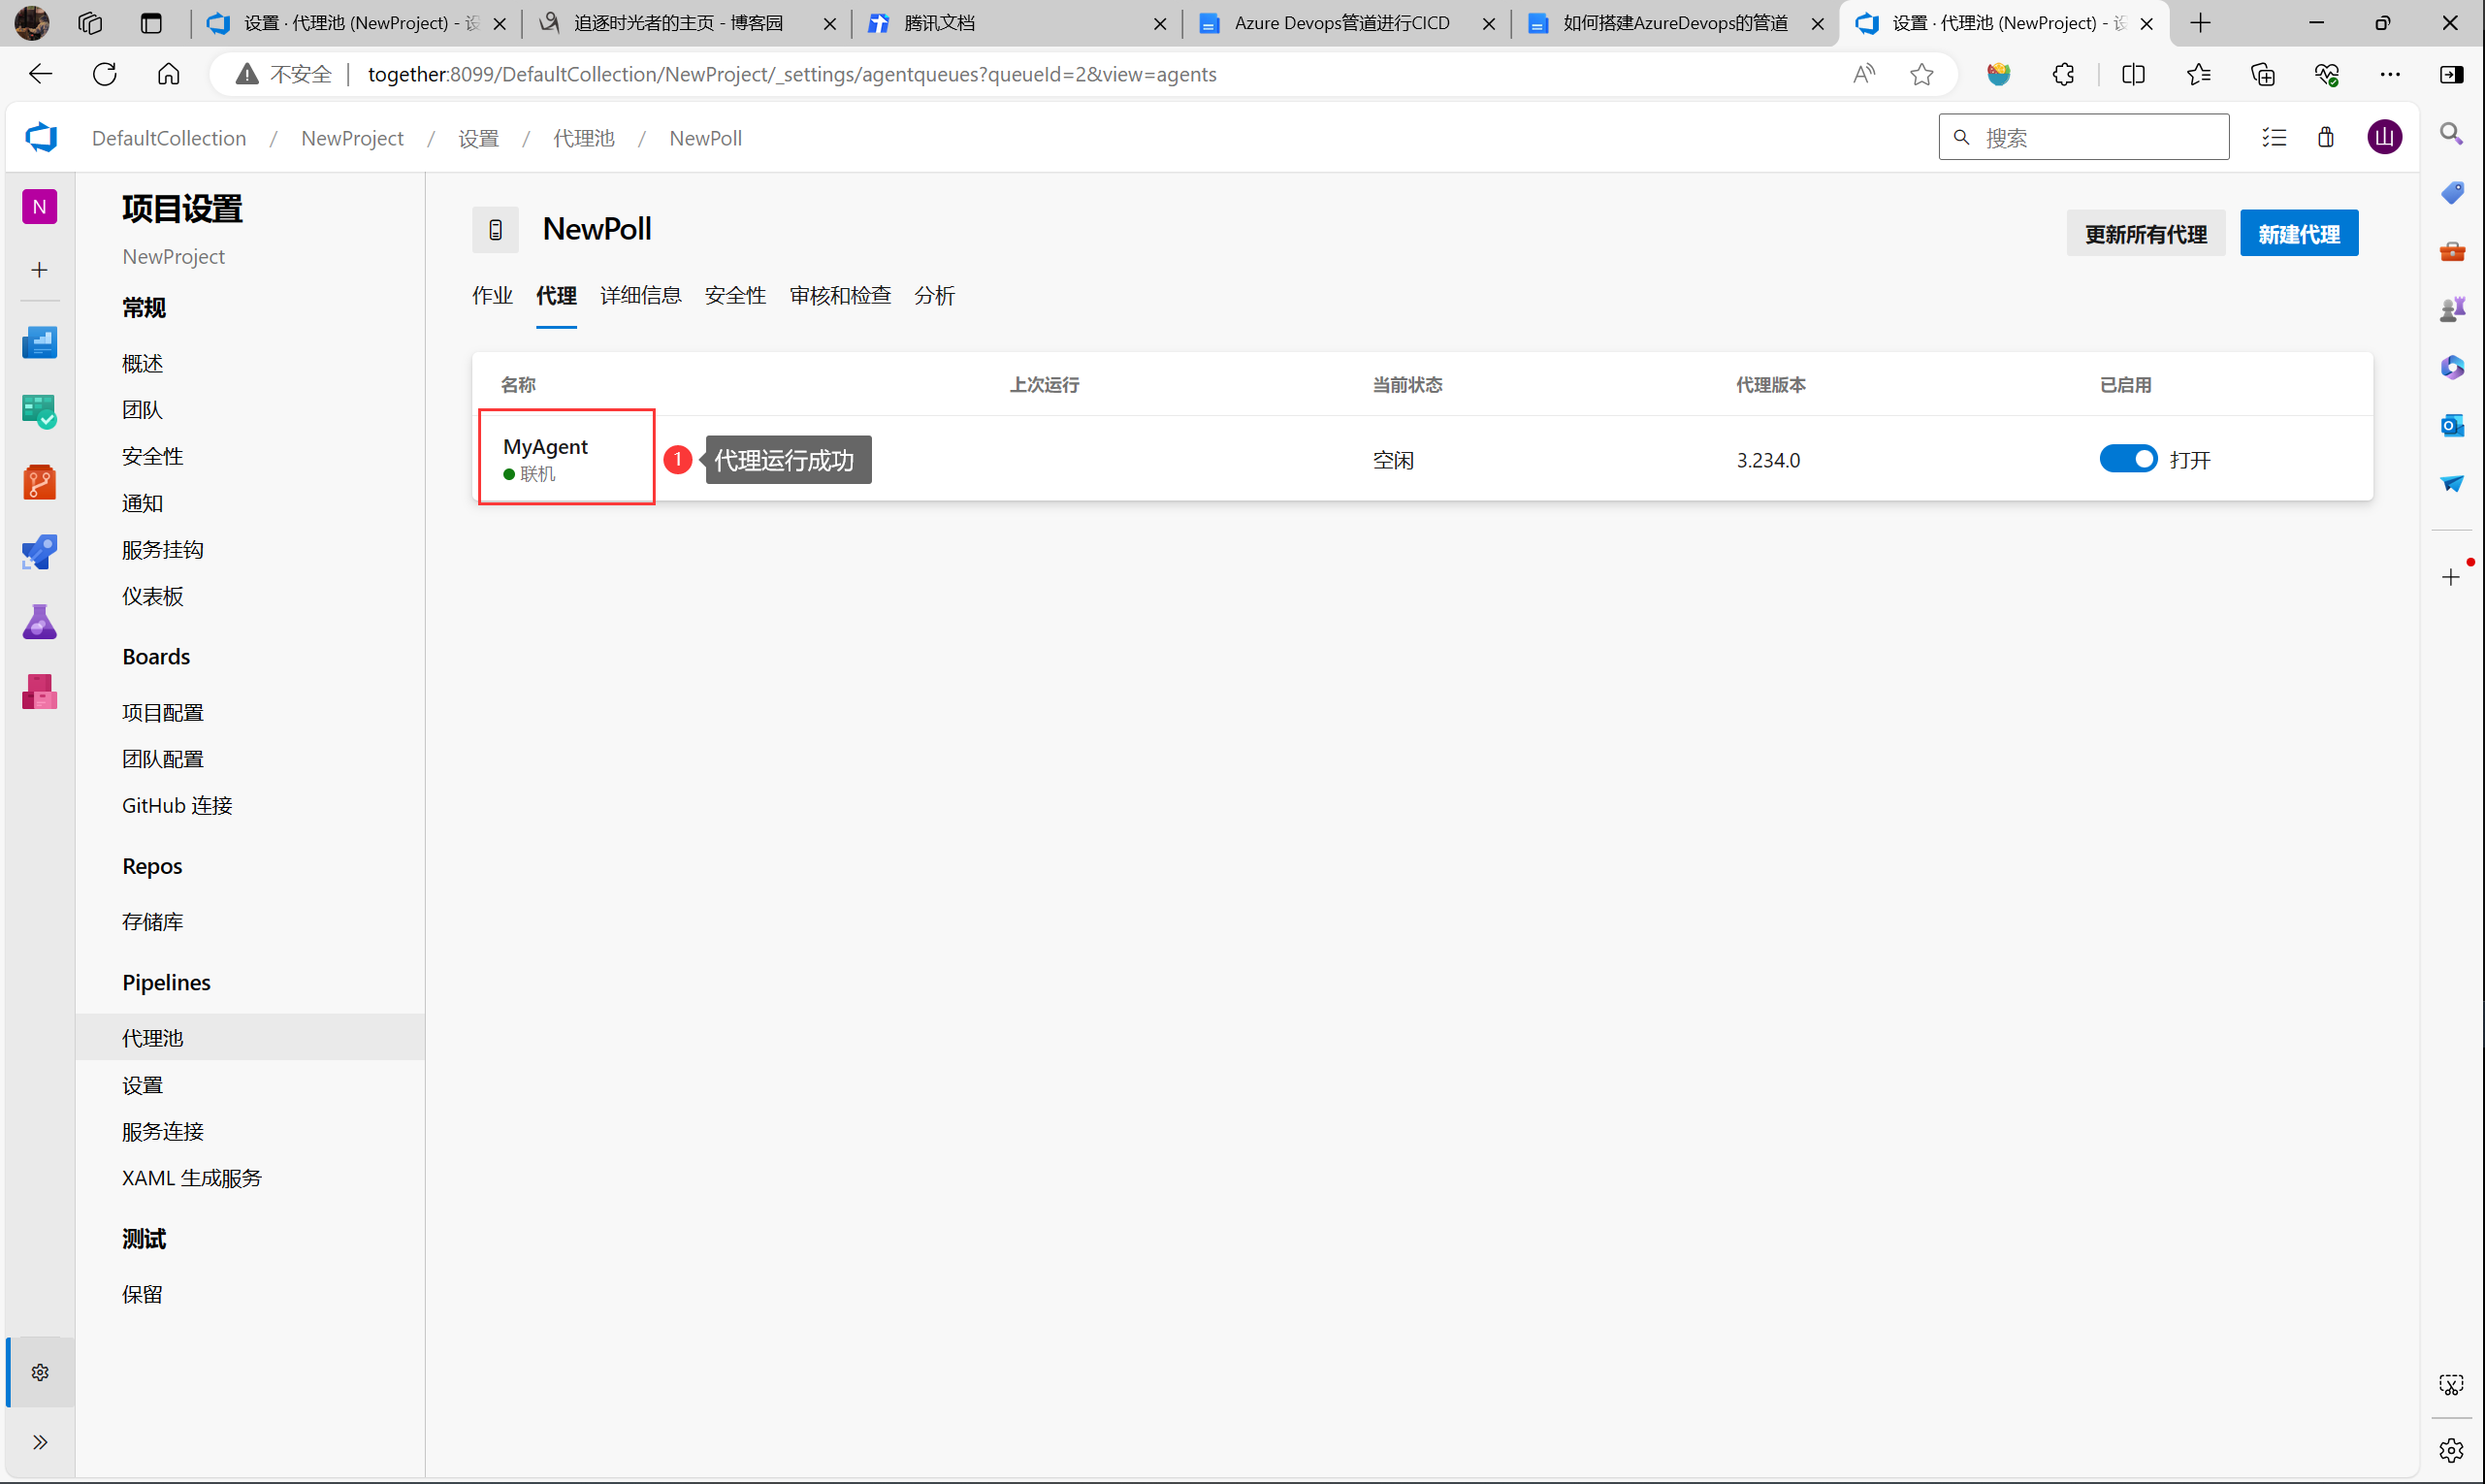Expand the left navigation chevrons
The width and height of the screenshot is (2485, 1484).
pyautogui.click(x=40, y=1442)
